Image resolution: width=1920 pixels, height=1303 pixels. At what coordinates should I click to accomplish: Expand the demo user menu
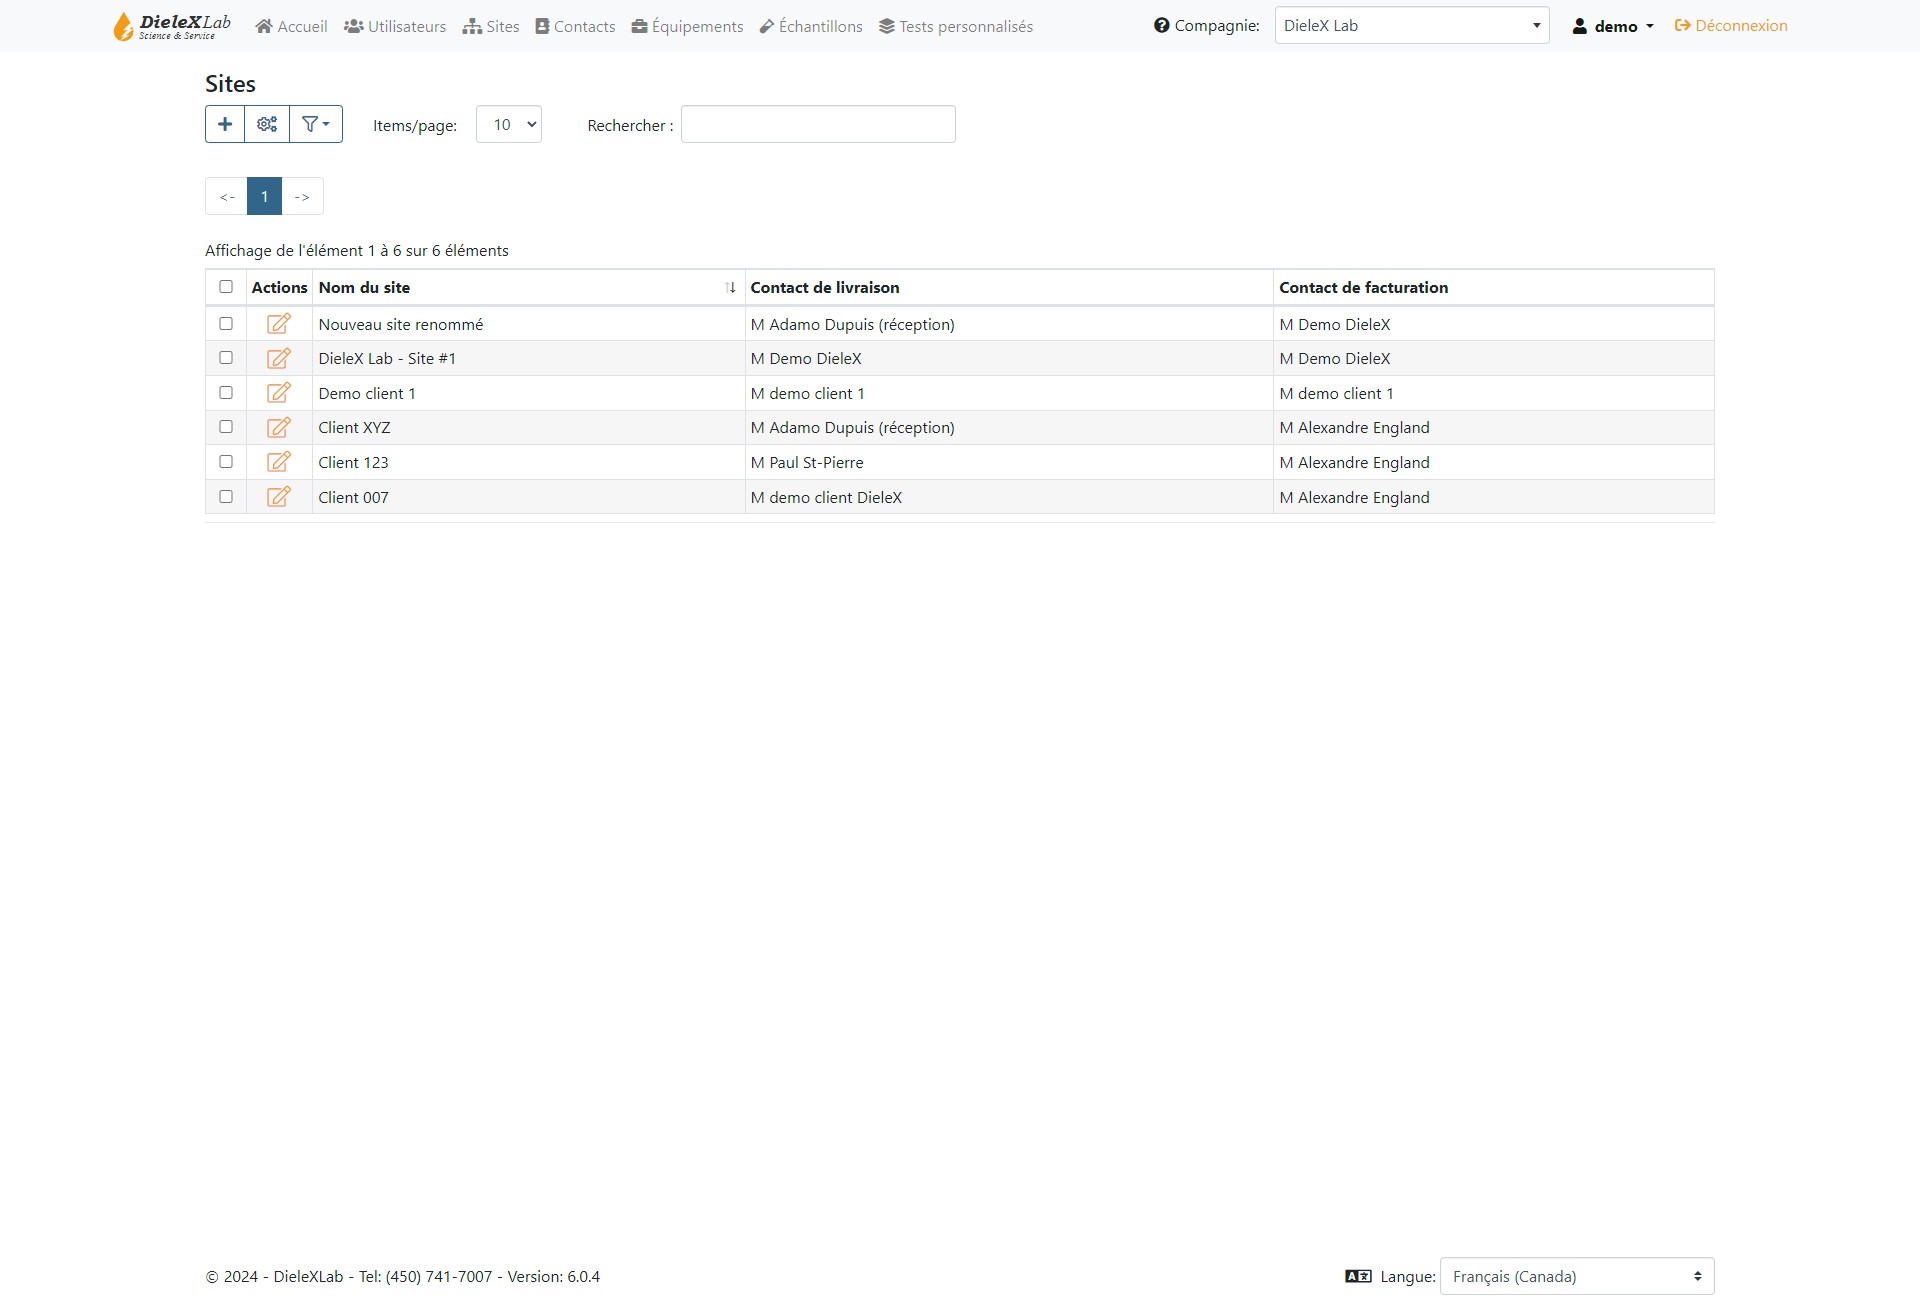(1613, 26)
